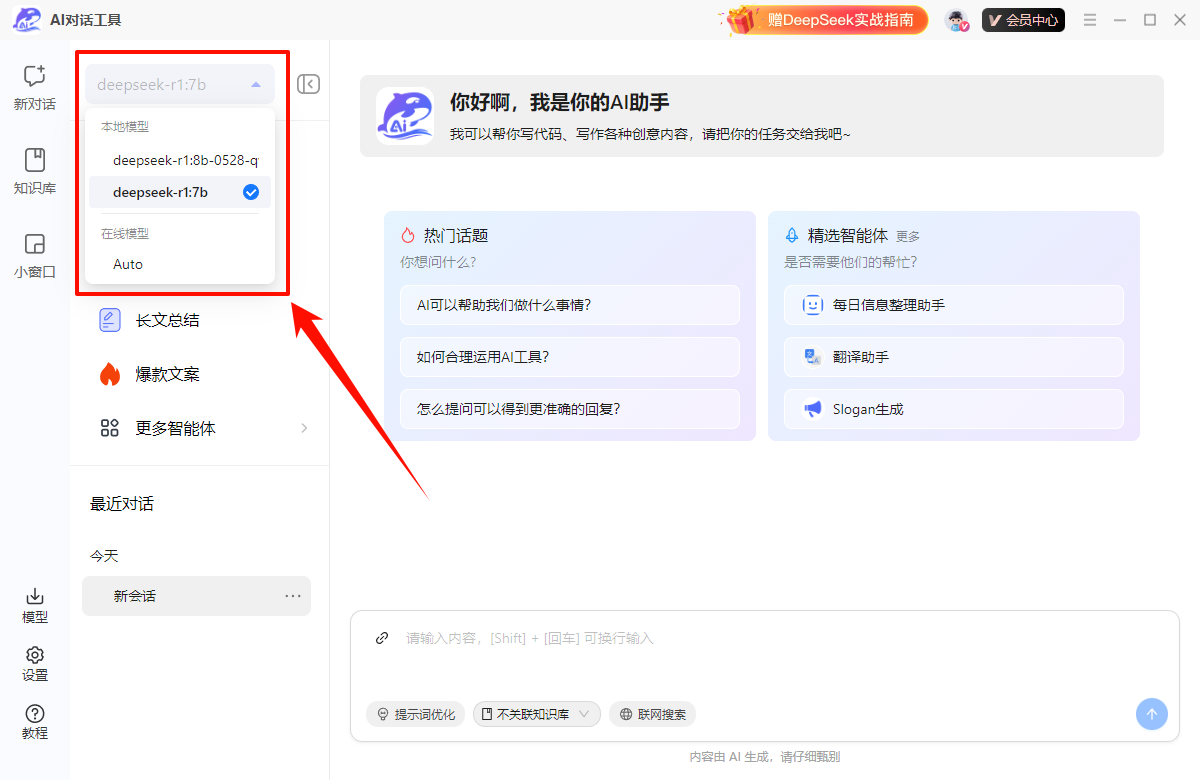The width and height of the screenshot is (1200, 780).
Task: Open the 教程 tutorial help
Action: click(35, 721)
